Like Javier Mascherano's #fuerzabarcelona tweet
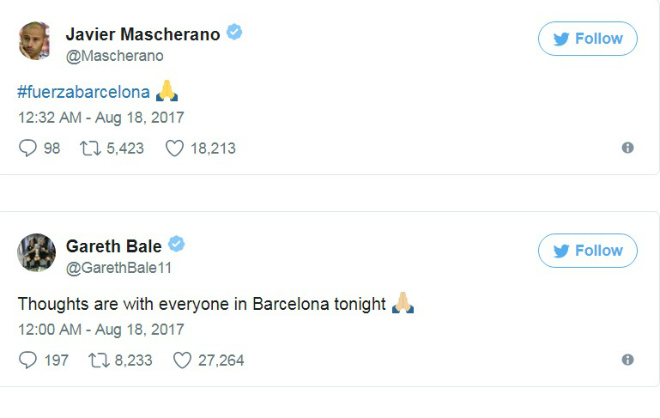 174,148
